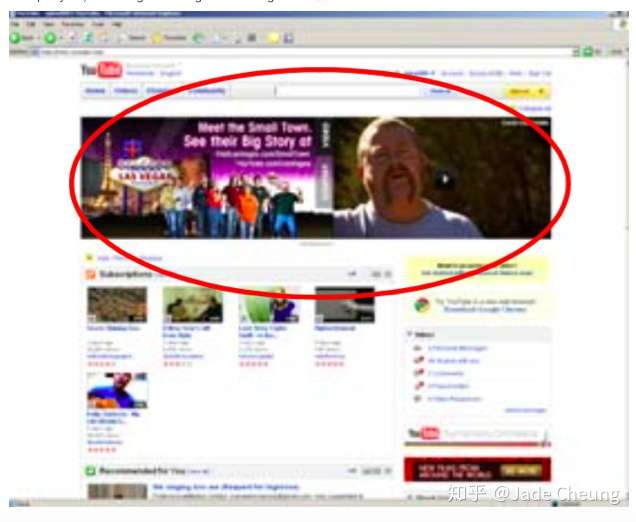
Task: Click the yellow Upload button
Action: tap(527, 92)
